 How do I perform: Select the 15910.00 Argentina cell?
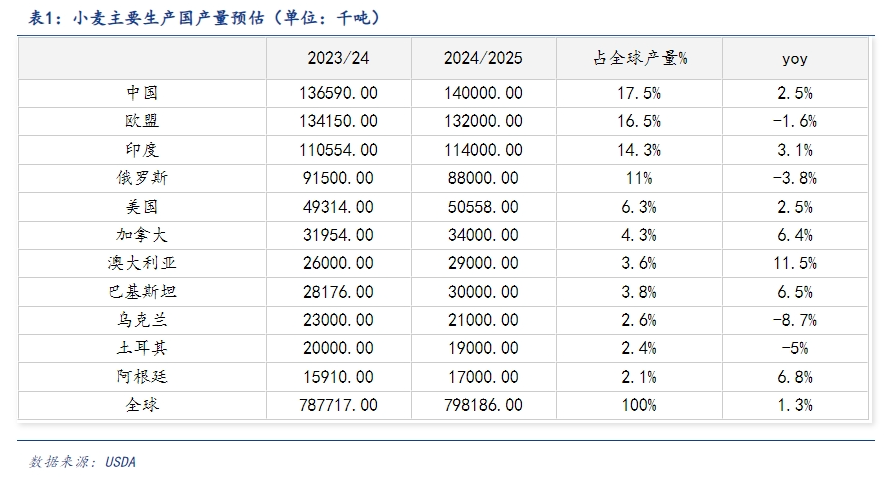pos(338,377)
